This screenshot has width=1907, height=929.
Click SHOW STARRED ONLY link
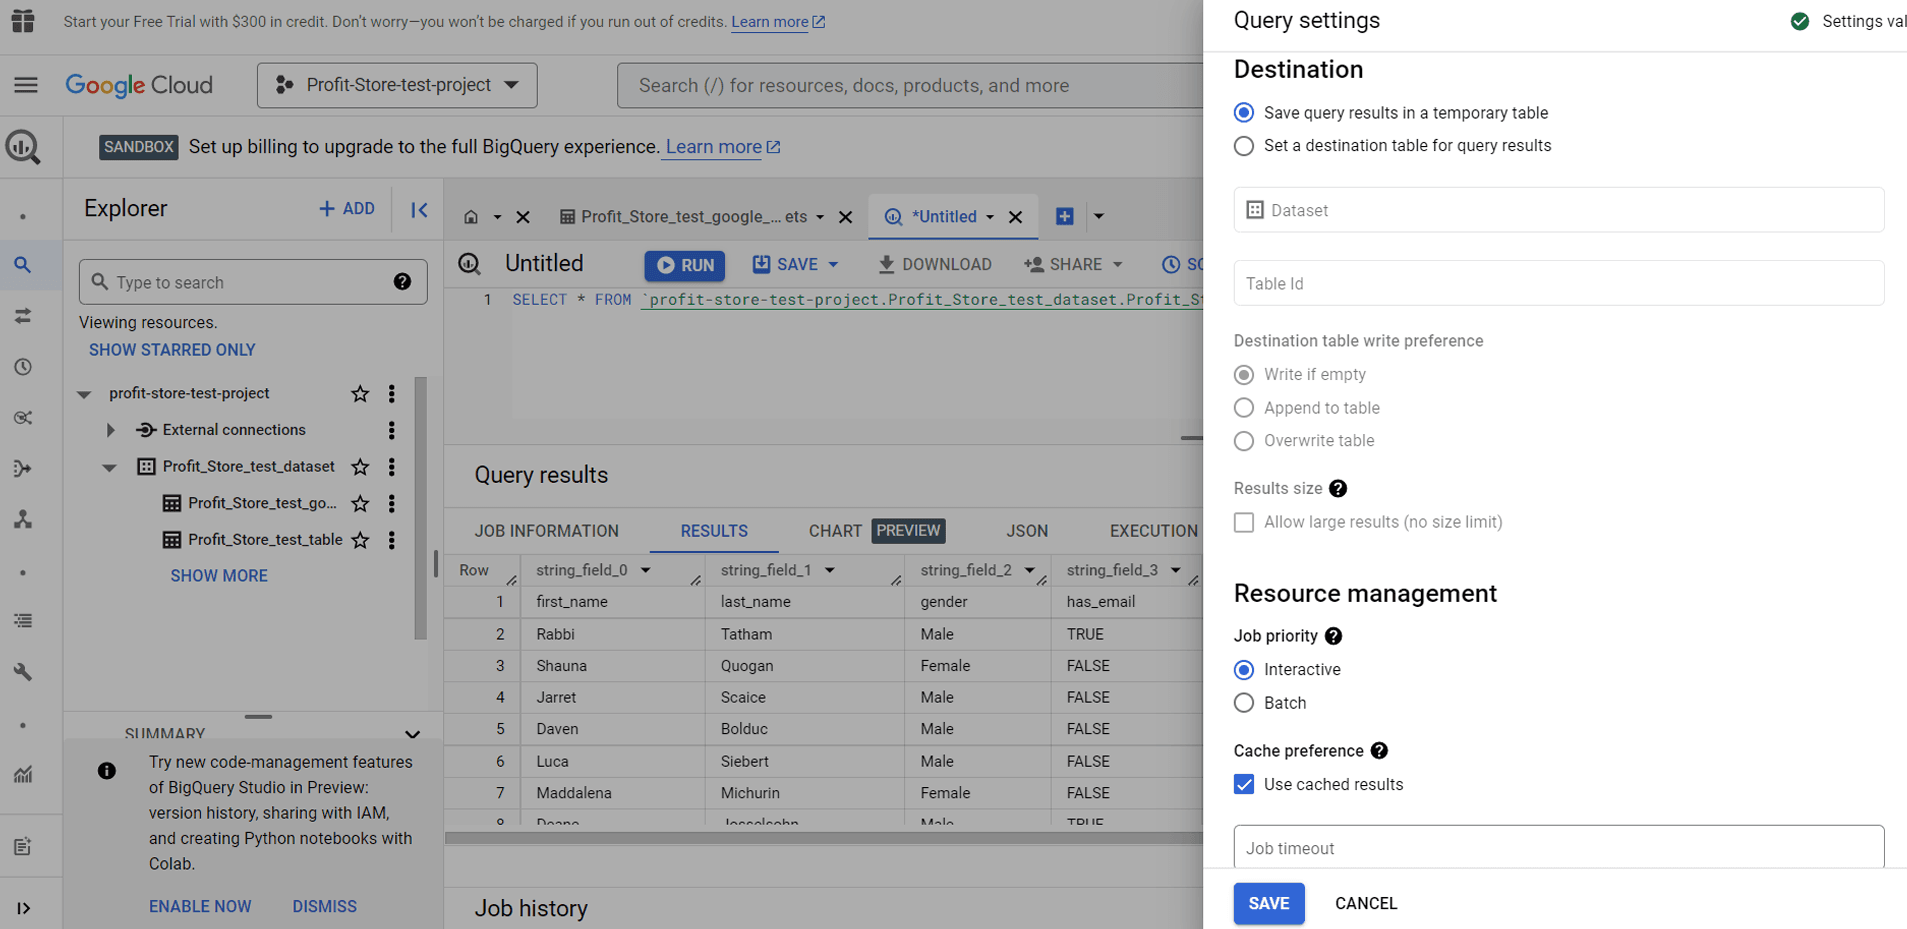pyautogui.click(x=172, y=350)
